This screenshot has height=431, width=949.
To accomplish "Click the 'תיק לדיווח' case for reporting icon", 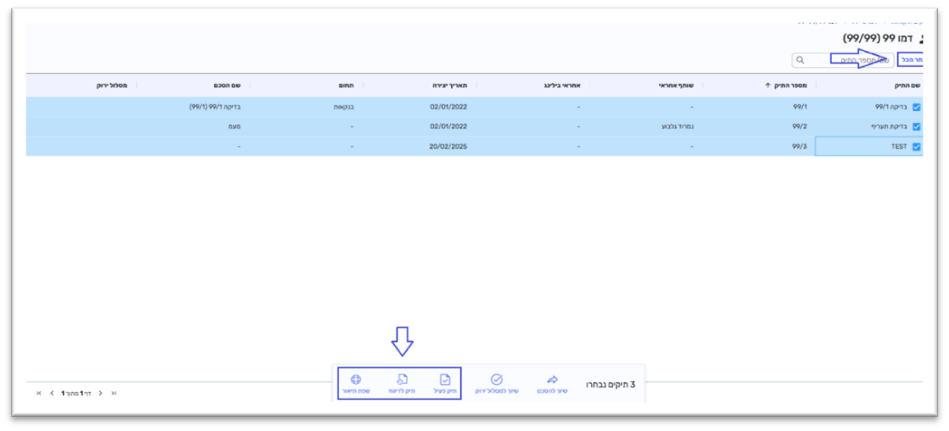I will point(401,379).
